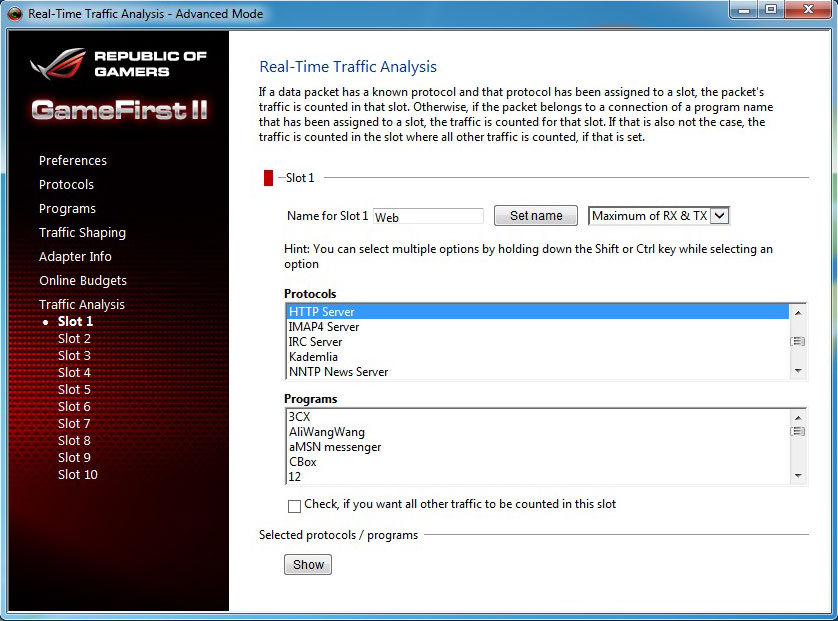Click the Programs list scroll up arrow
Screen dimensions: 838x621
click(x=797, y=418)
